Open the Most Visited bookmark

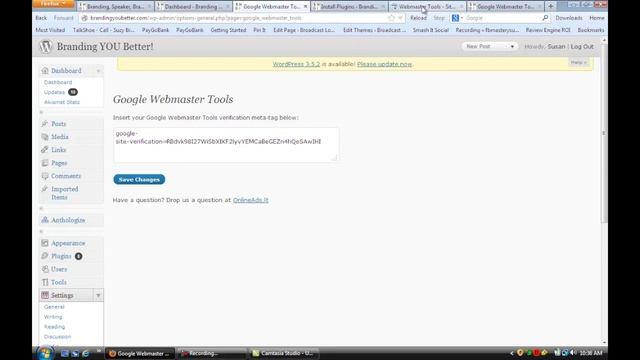[50, 30]
